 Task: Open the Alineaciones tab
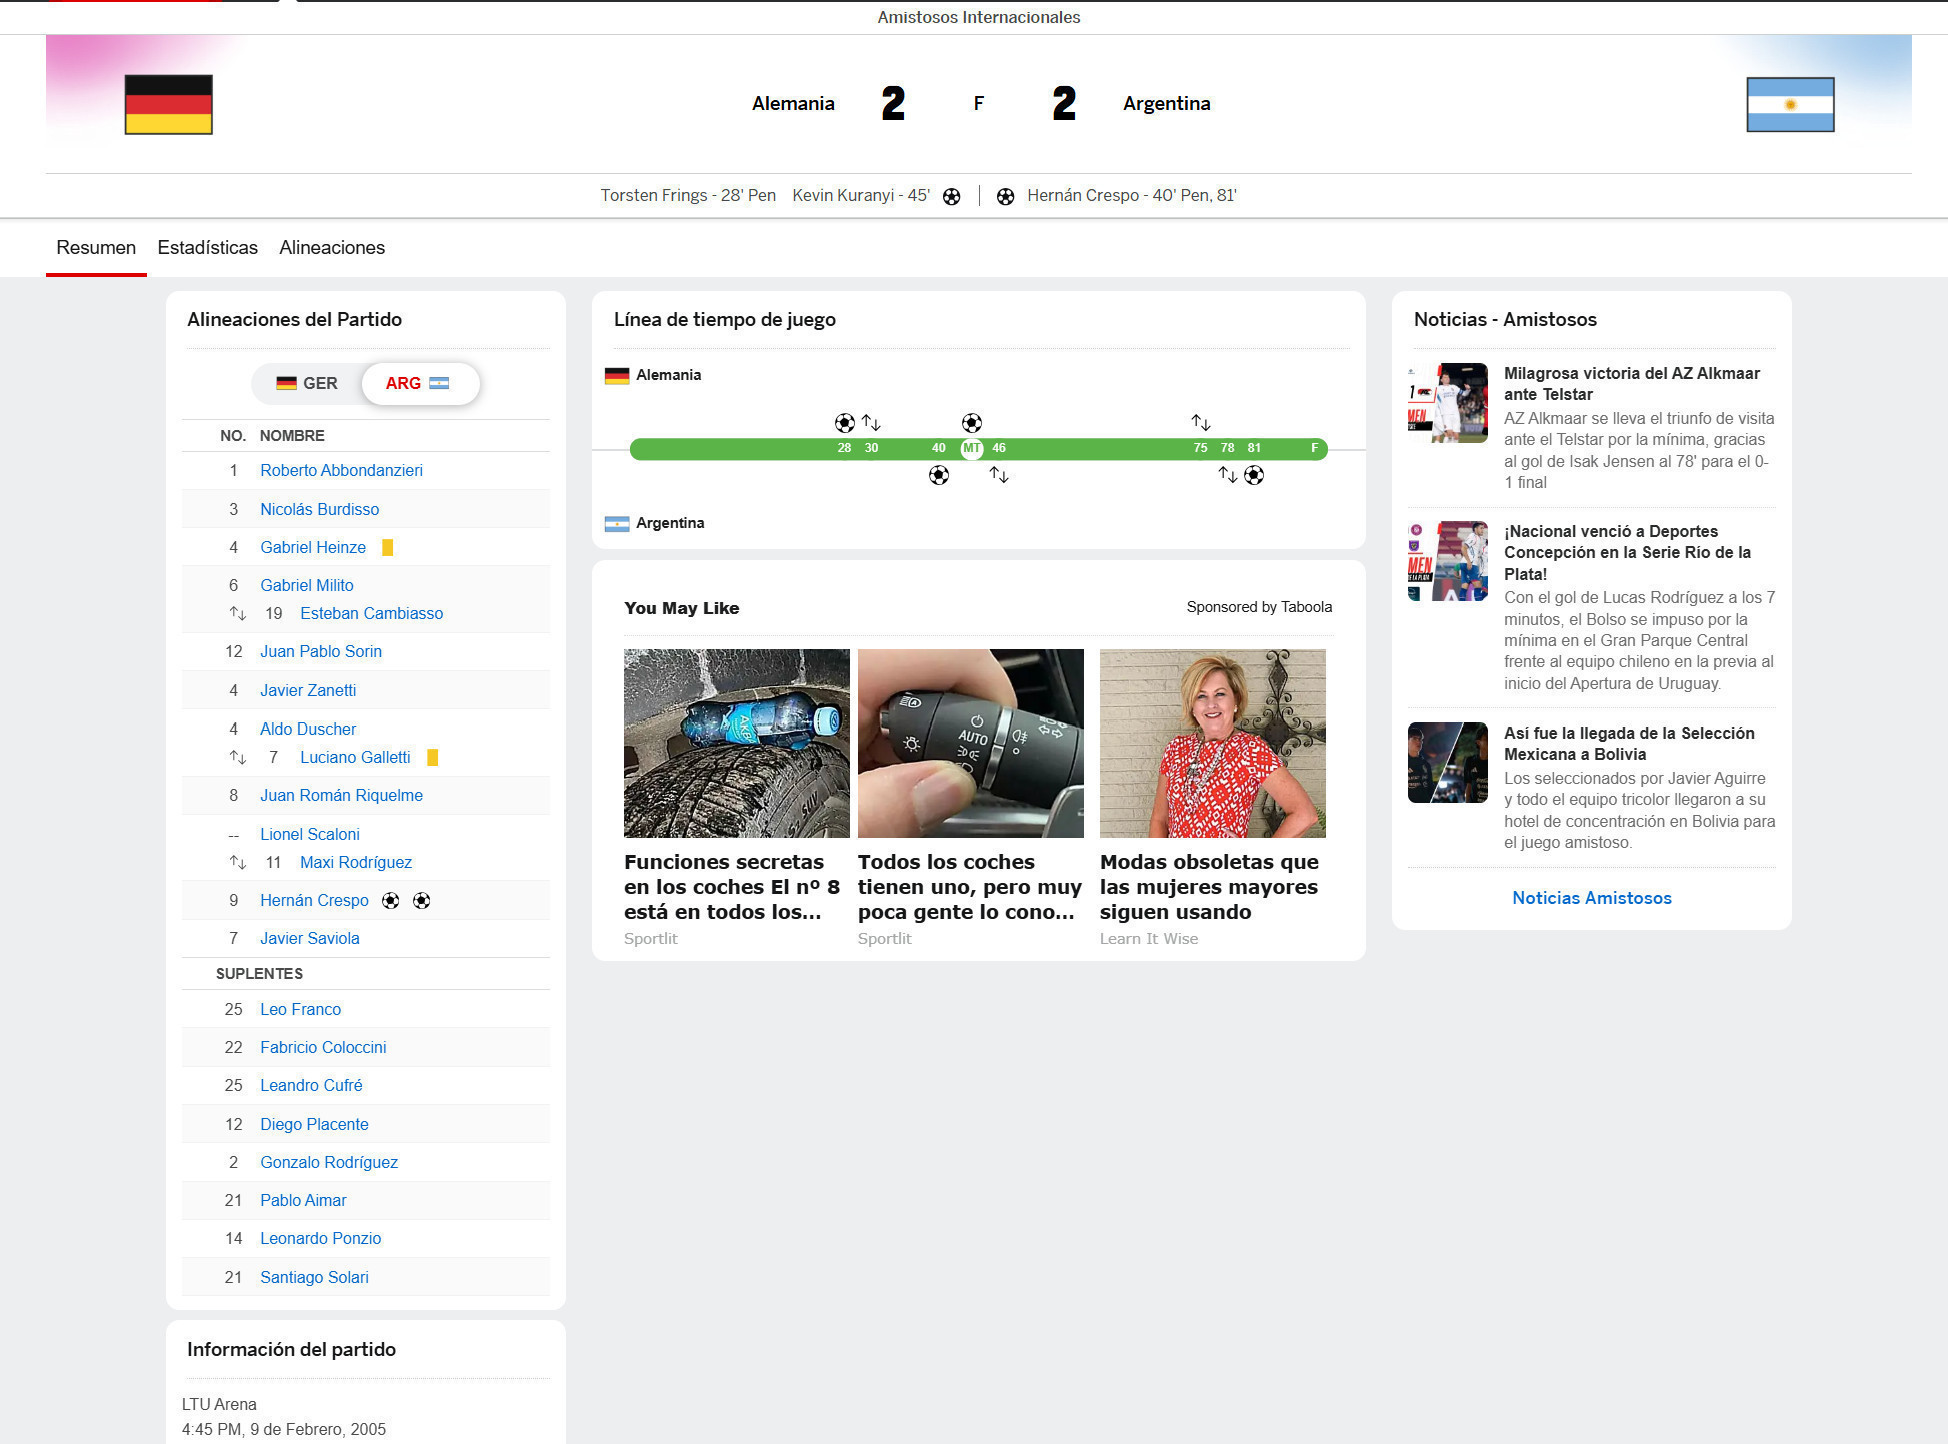pyautogui.click(x=332, y=248)
